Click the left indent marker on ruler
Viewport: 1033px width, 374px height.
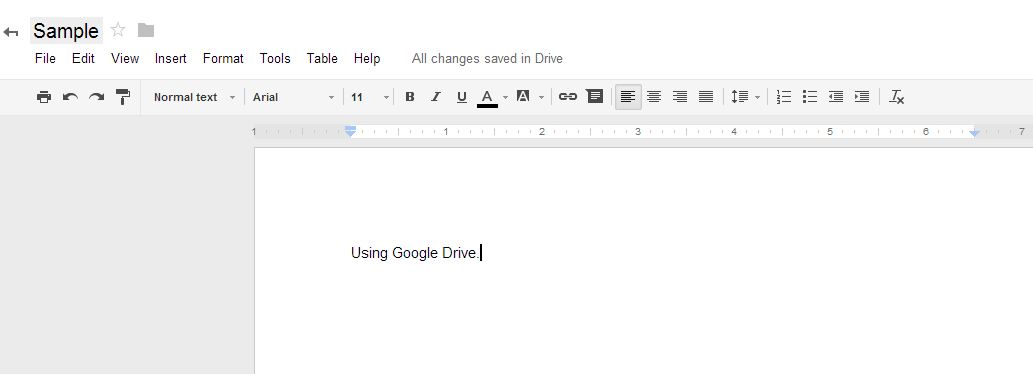350,132
